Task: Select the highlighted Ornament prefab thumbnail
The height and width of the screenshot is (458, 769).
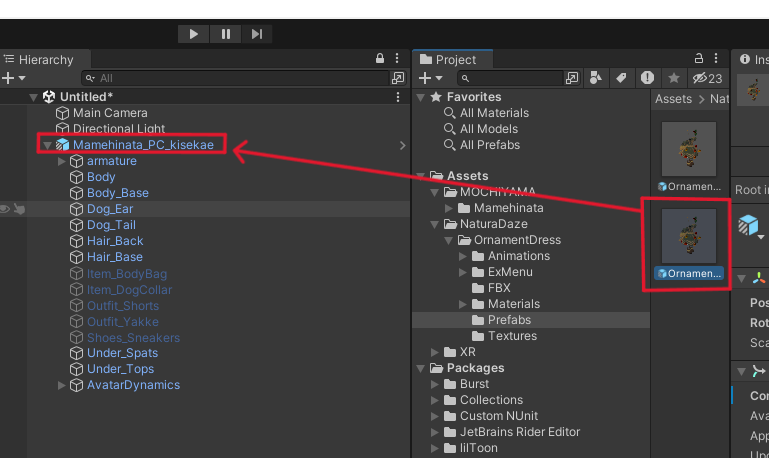Action: pos(688,236)
